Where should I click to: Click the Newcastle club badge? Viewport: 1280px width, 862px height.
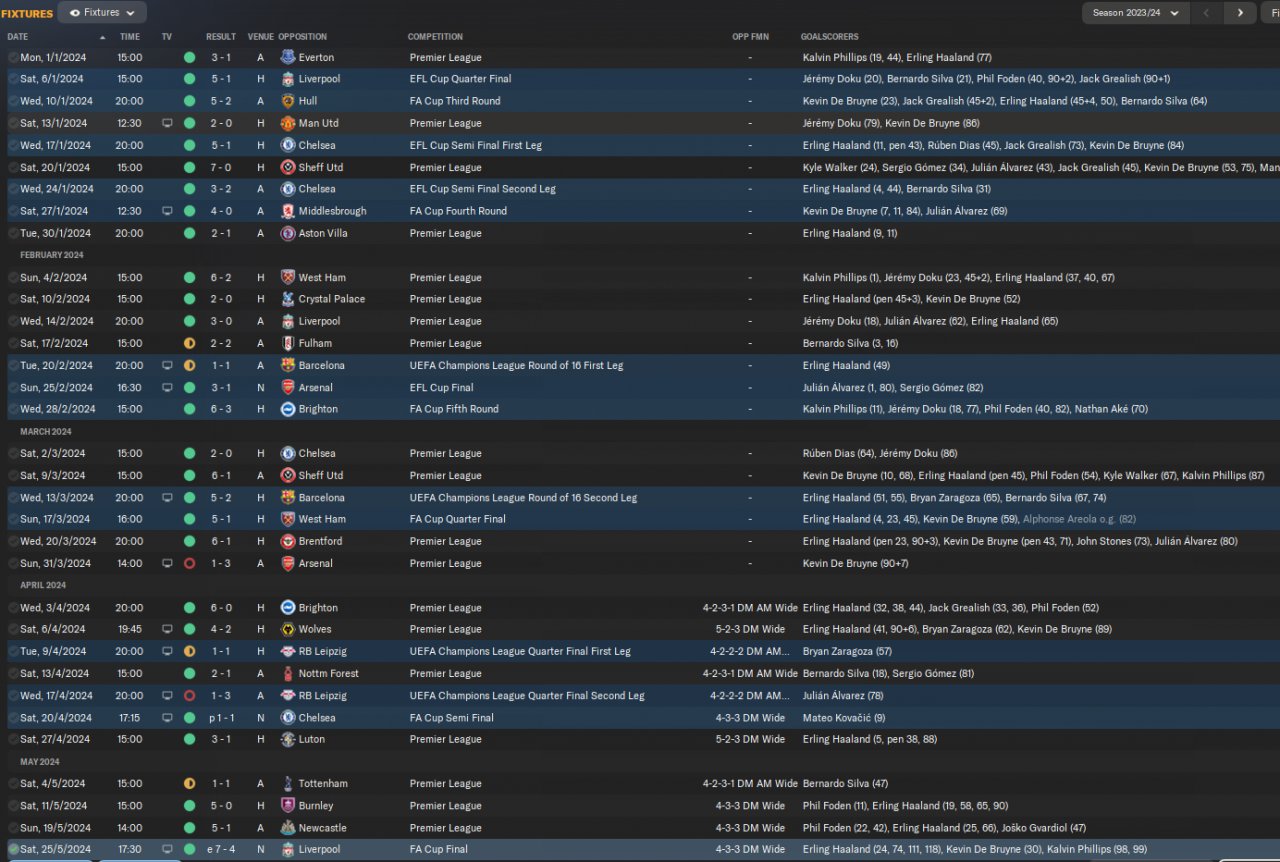288,827
